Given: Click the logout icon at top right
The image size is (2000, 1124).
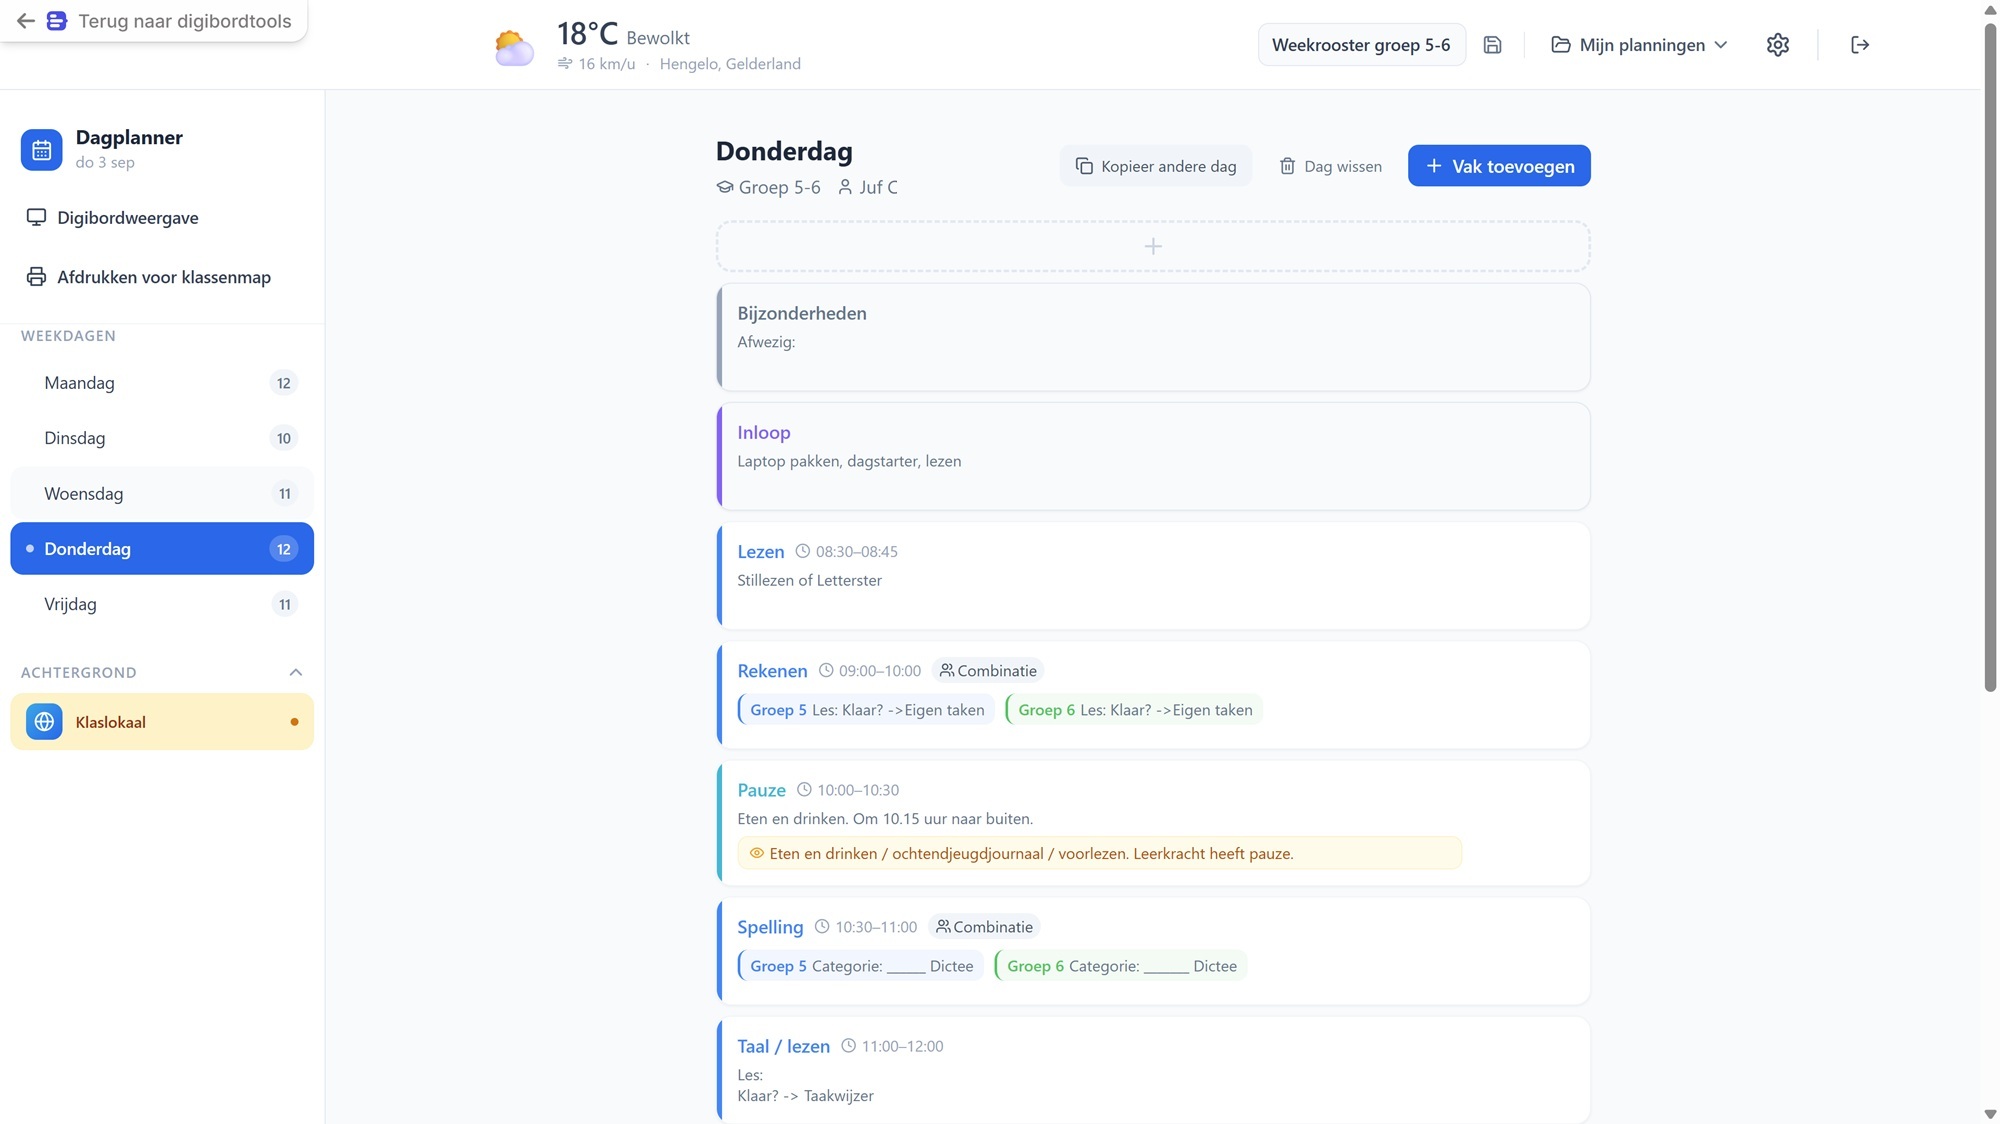Looking at the screenshot, I should pyautogui.click(x=1859, y=45).
